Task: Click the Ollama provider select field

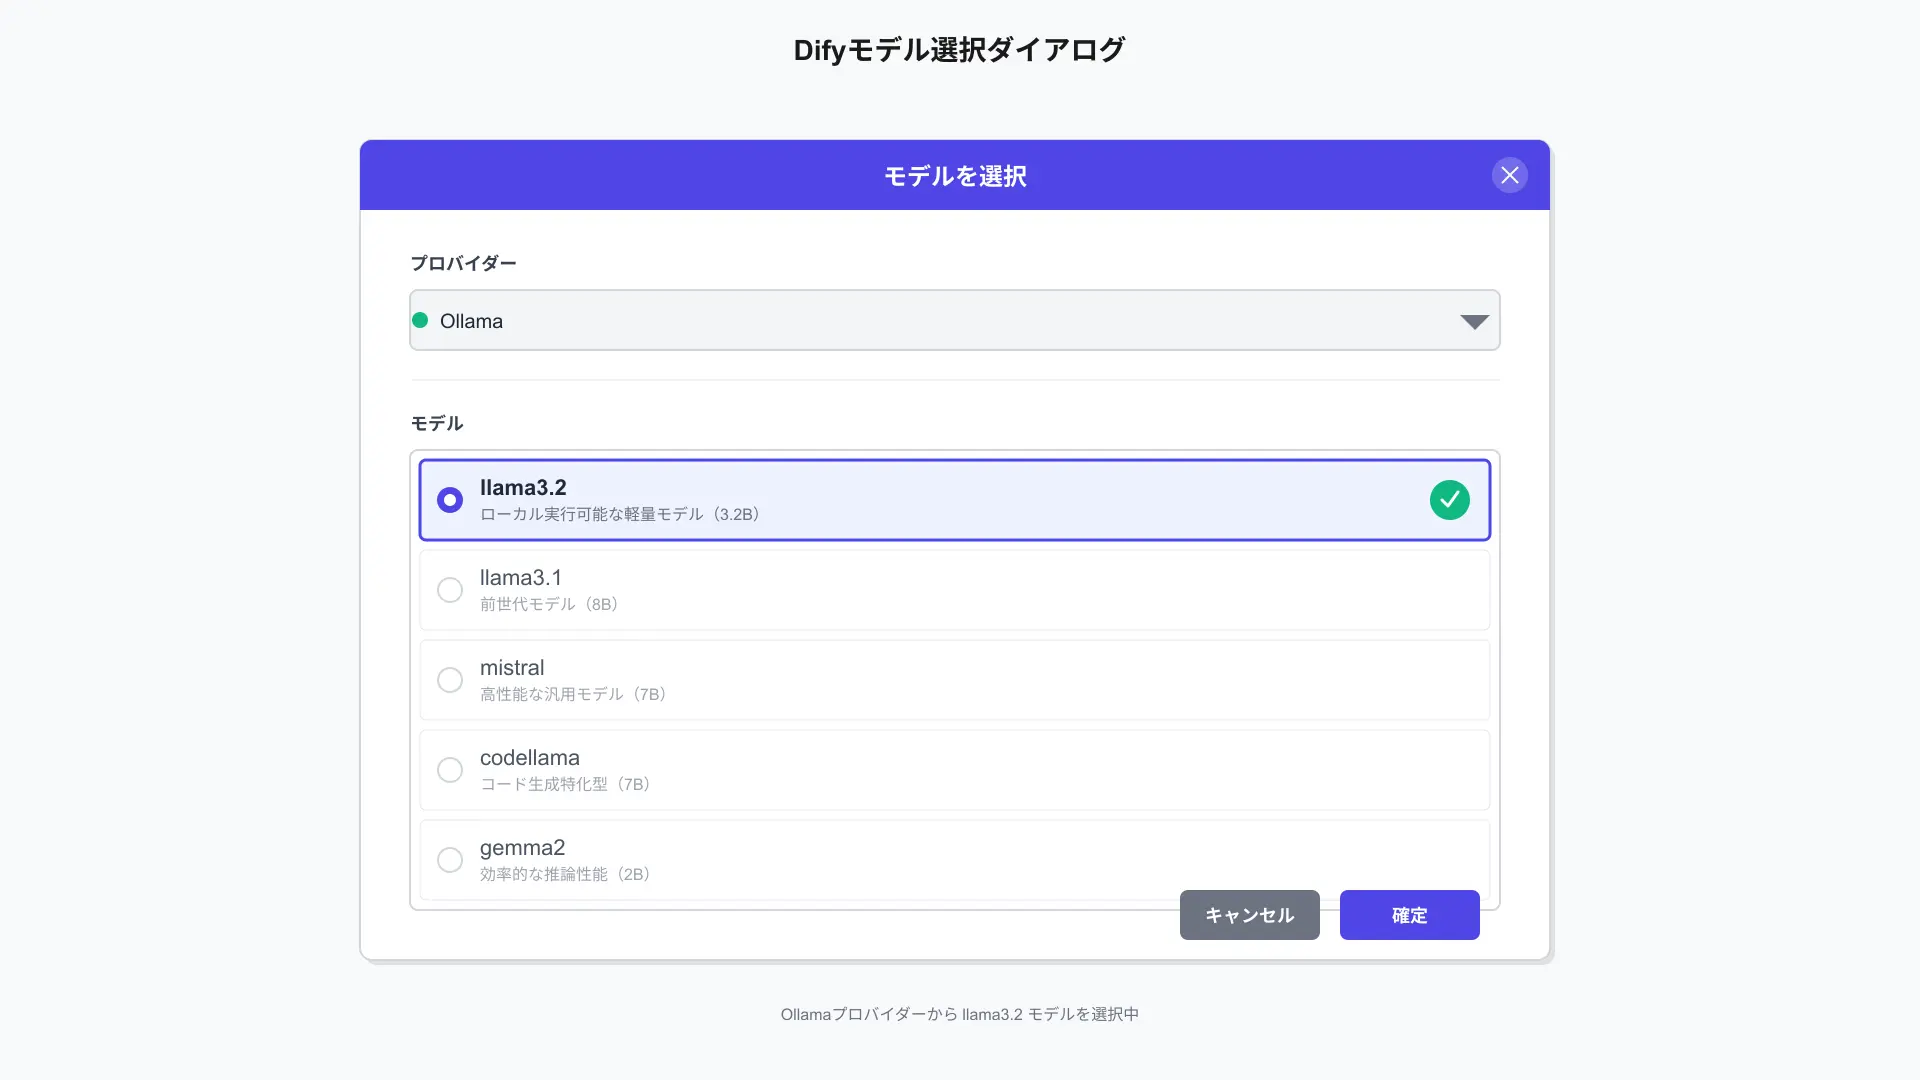Action: click(954, 320)
